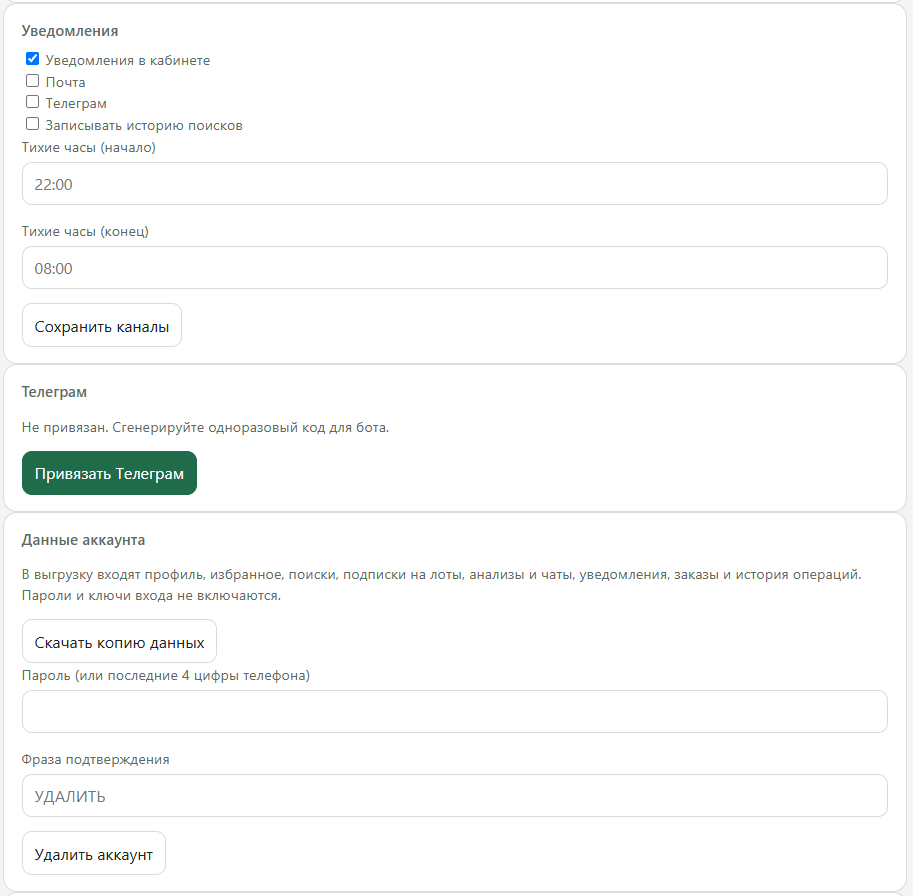913x896 pixels.
Task: Click the green 'Привязать Телеграм' button
Action: [109, 473]
